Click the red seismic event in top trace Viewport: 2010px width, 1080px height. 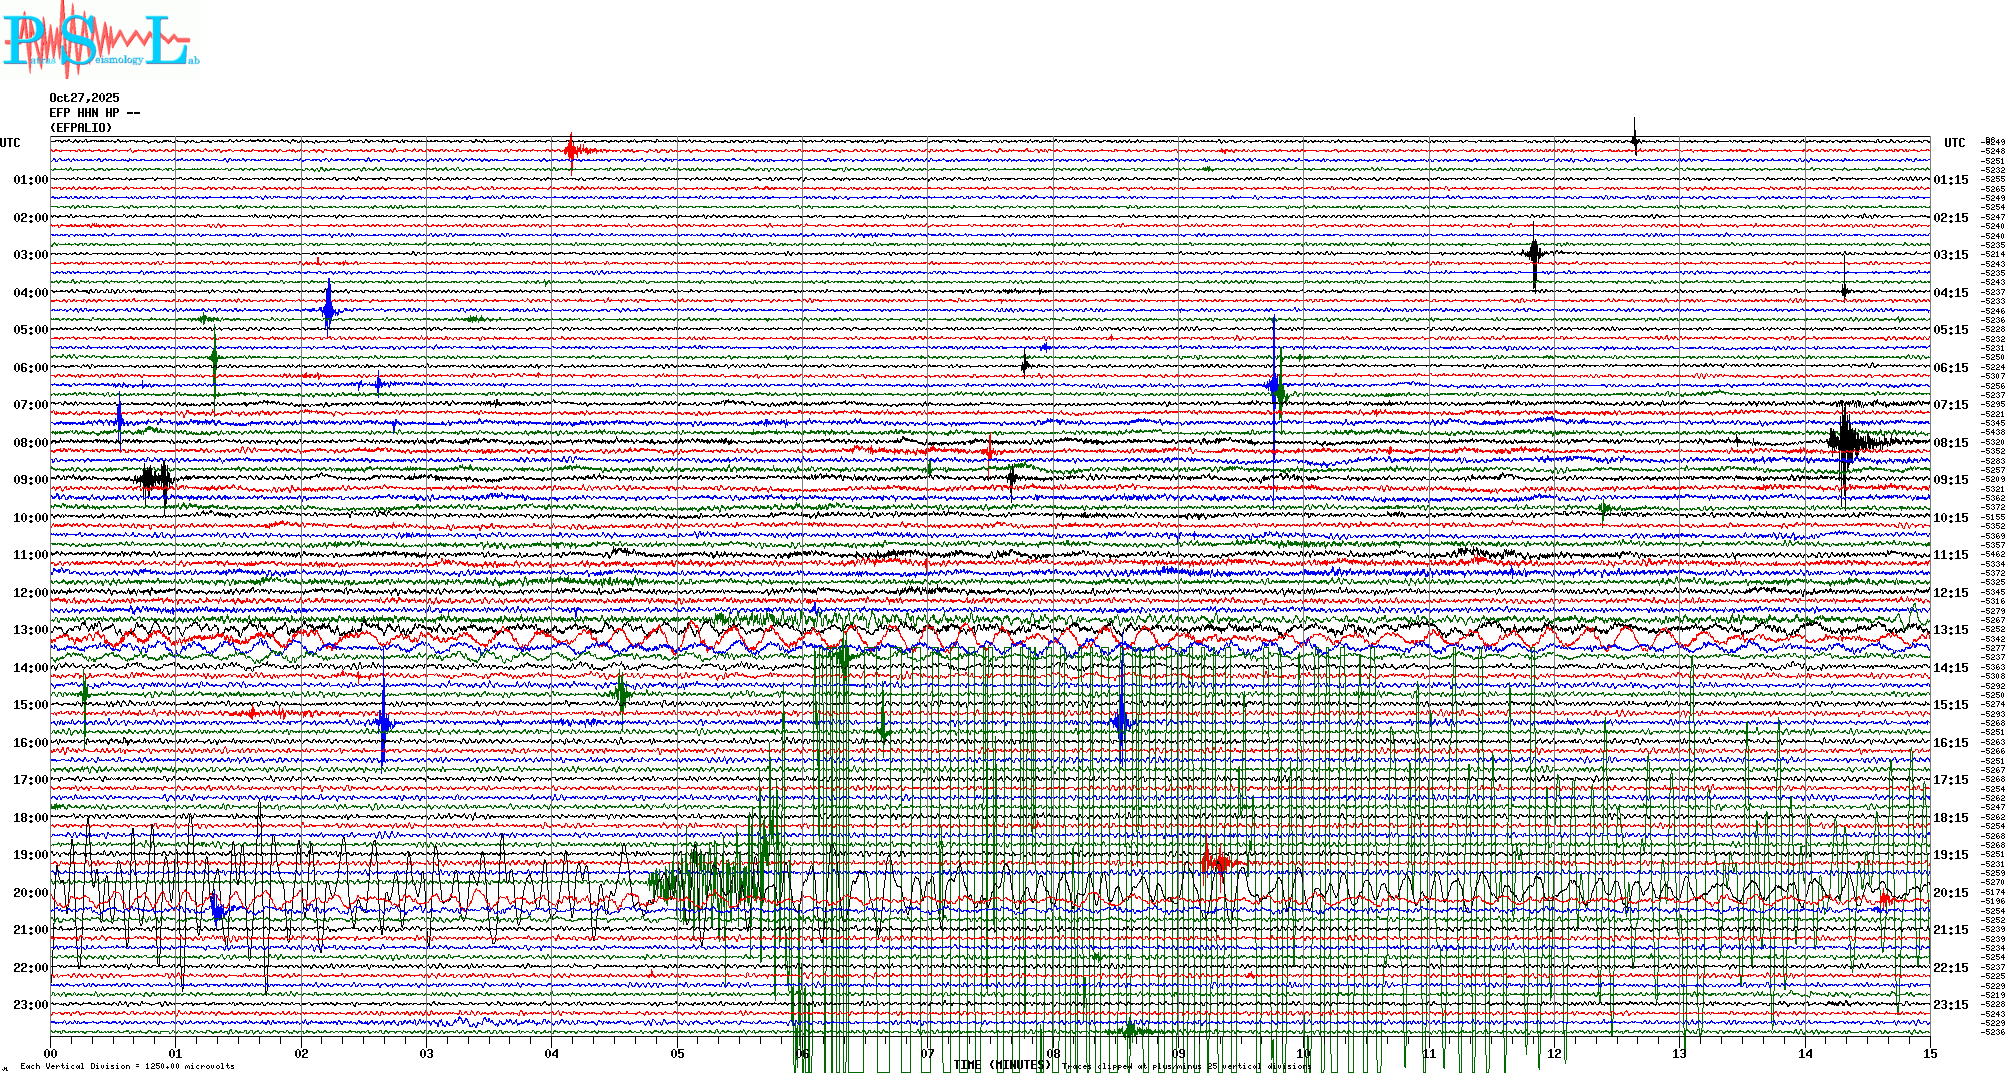[572, 151]
